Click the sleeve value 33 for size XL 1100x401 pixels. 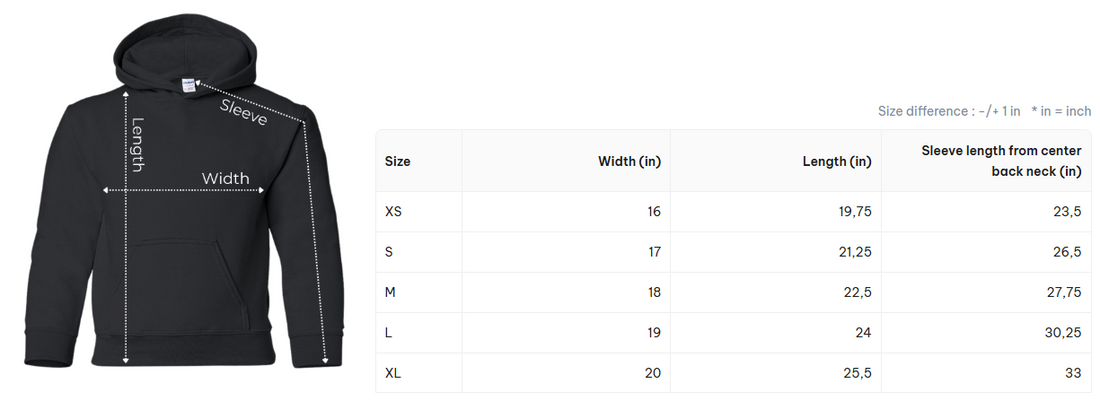coord(1073,373)
